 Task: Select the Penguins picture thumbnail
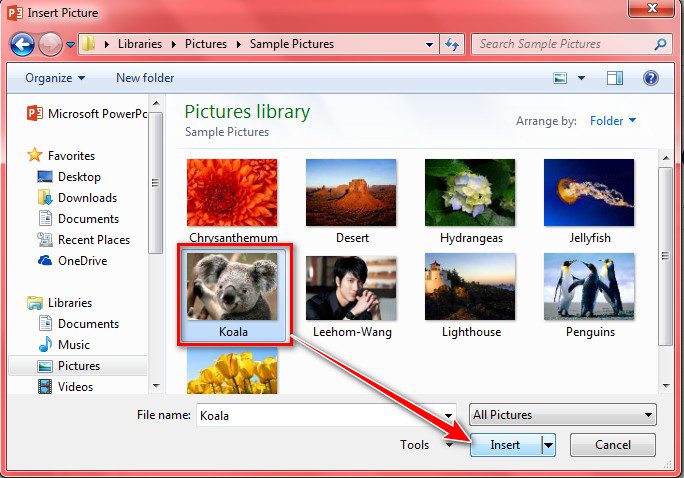[589, 287]
